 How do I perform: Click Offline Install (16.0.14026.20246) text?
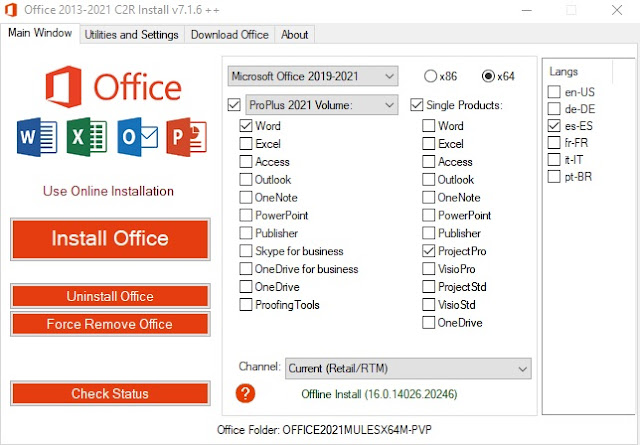(379, 394)
